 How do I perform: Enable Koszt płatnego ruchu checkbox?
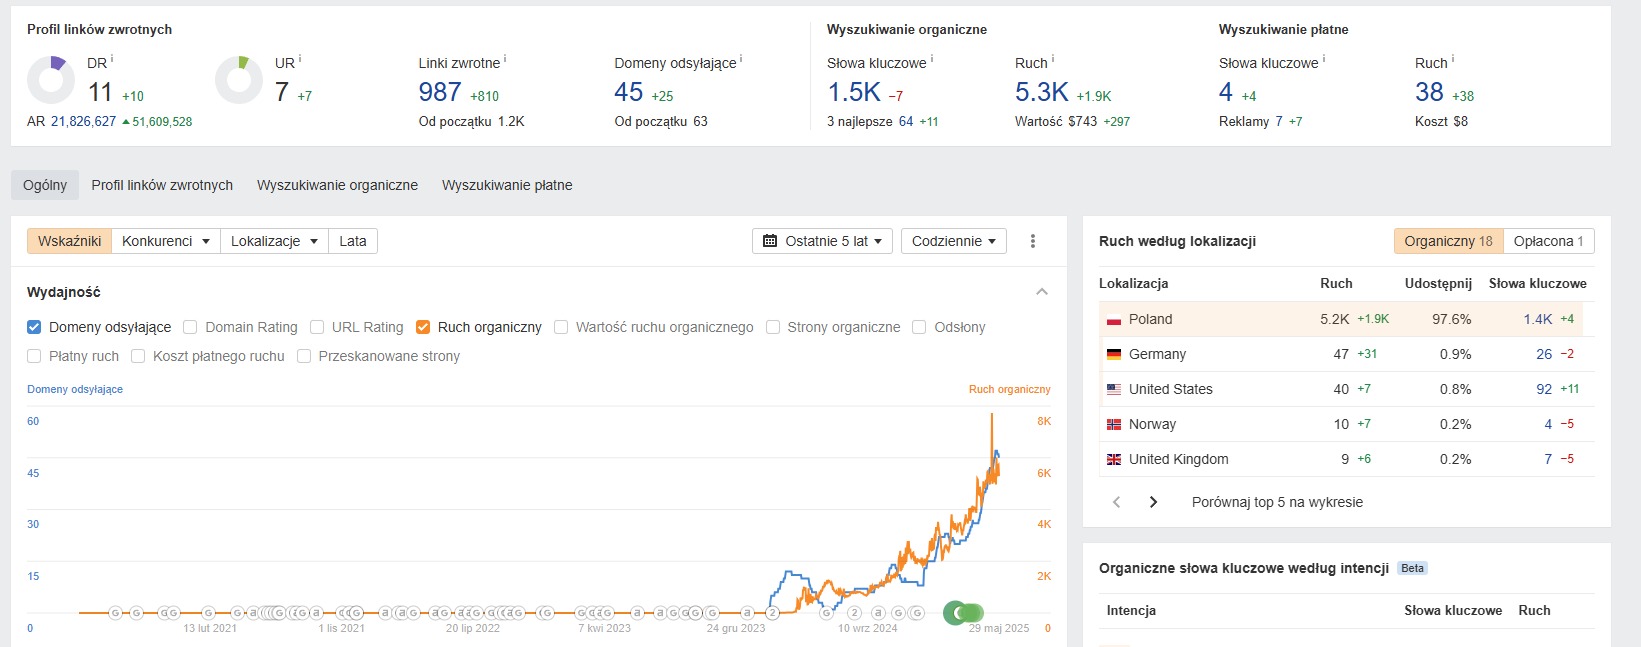pos(138,356)
